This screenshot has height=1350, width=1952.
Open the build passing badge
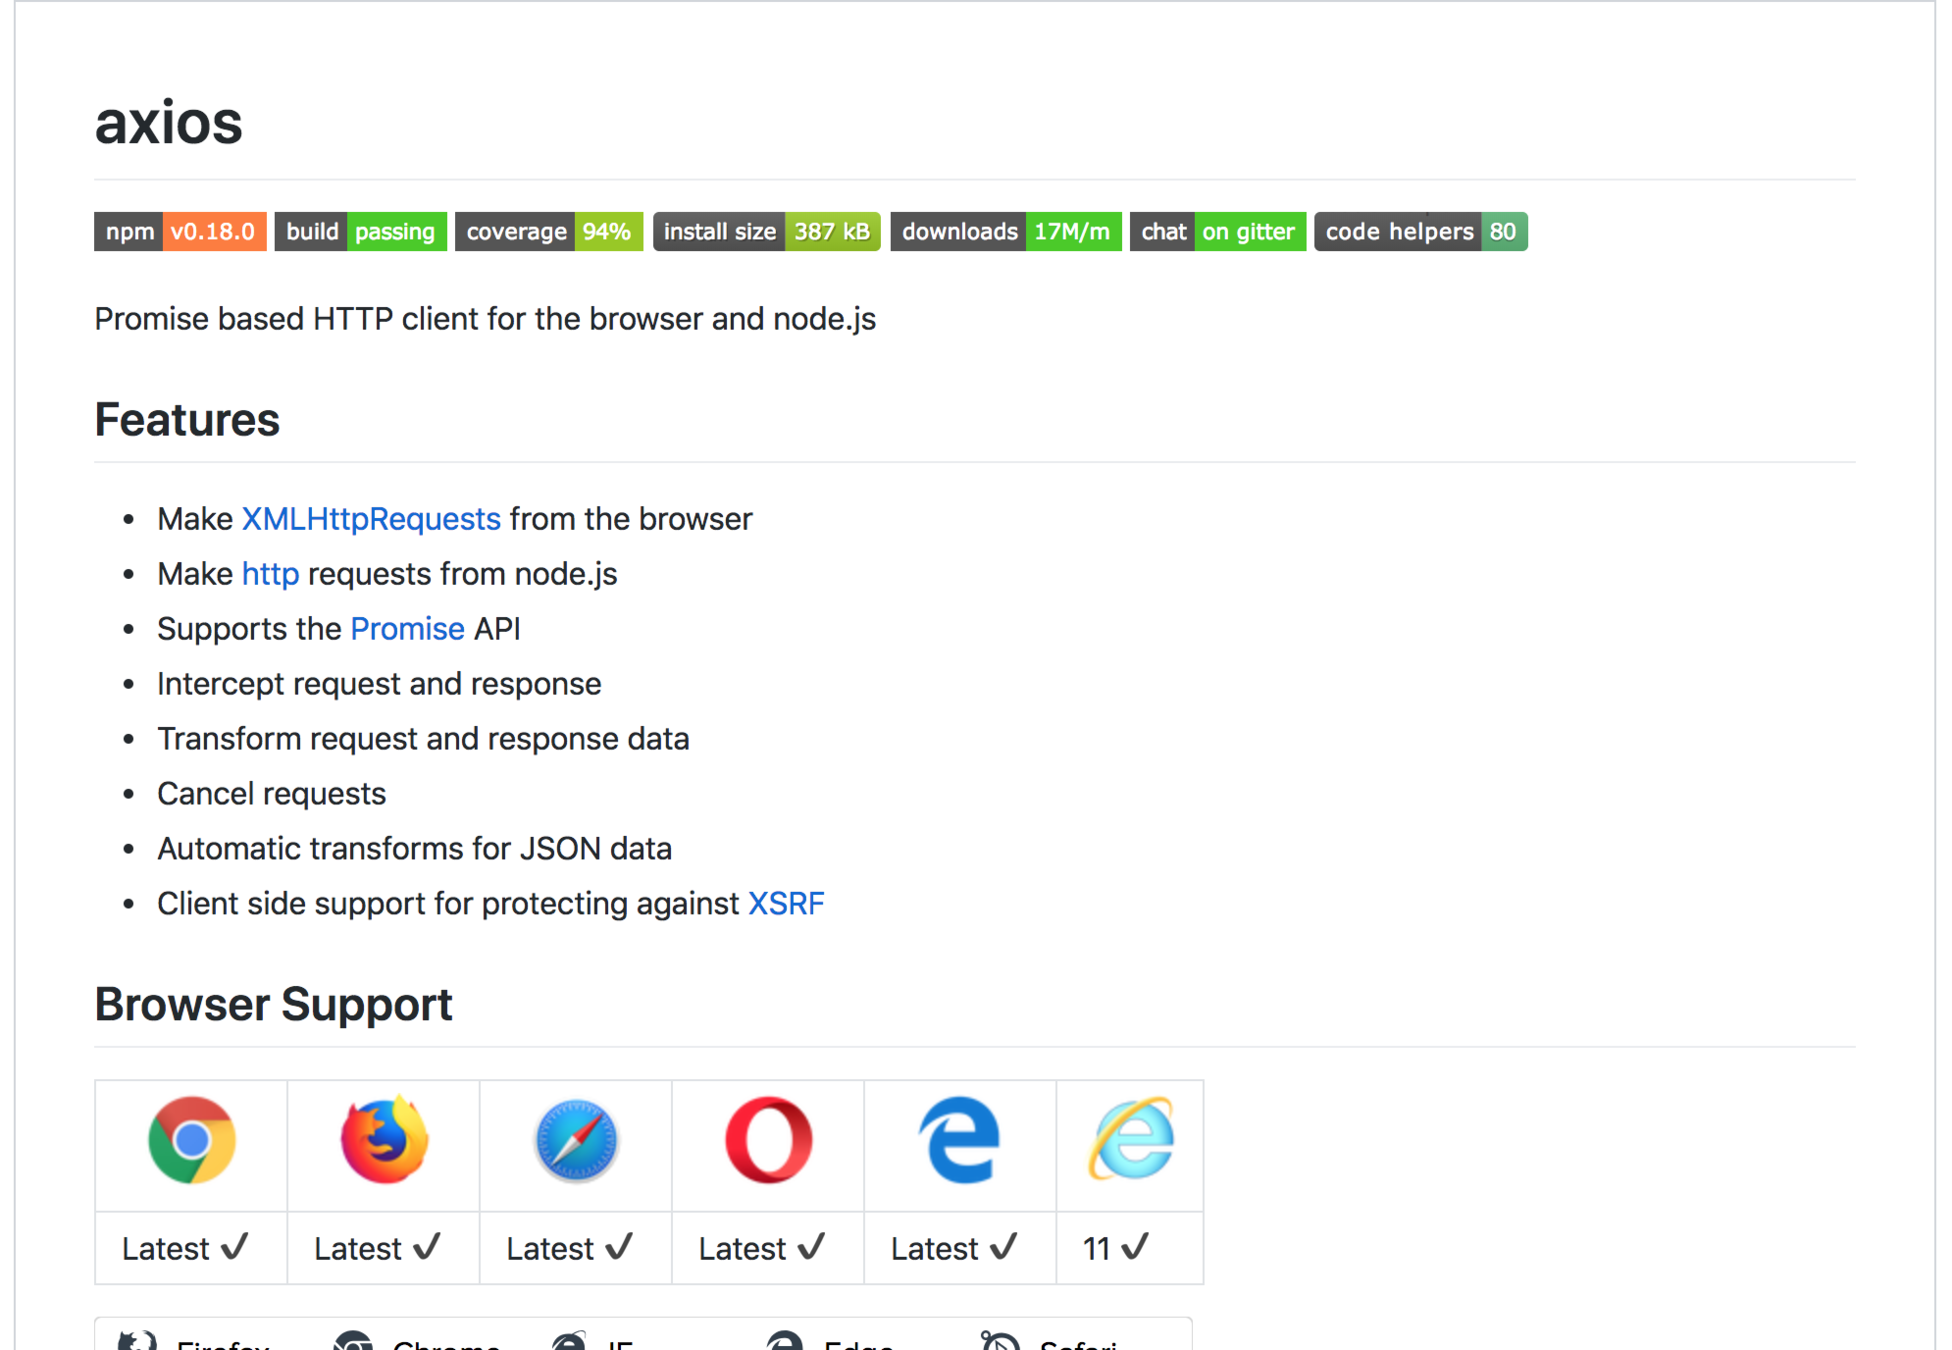(360, 232)
